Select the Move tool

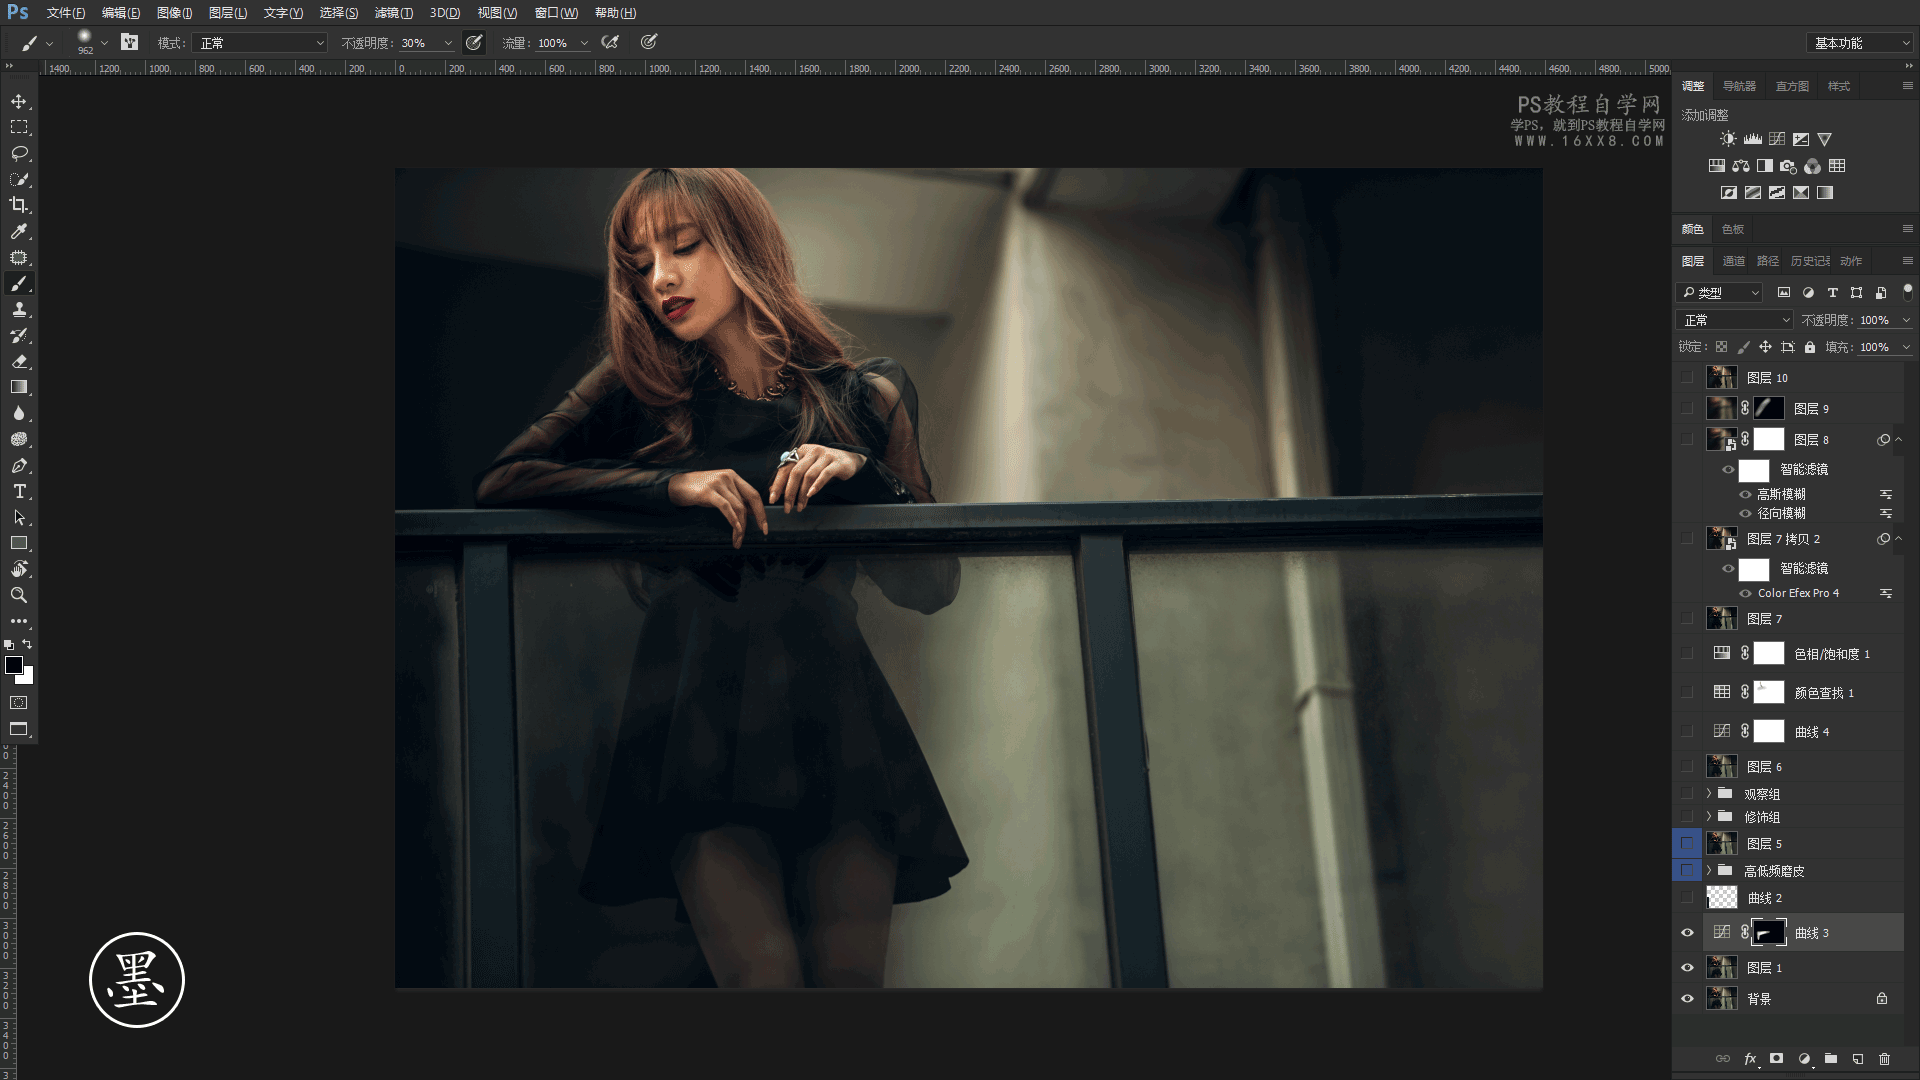(19, 102)
